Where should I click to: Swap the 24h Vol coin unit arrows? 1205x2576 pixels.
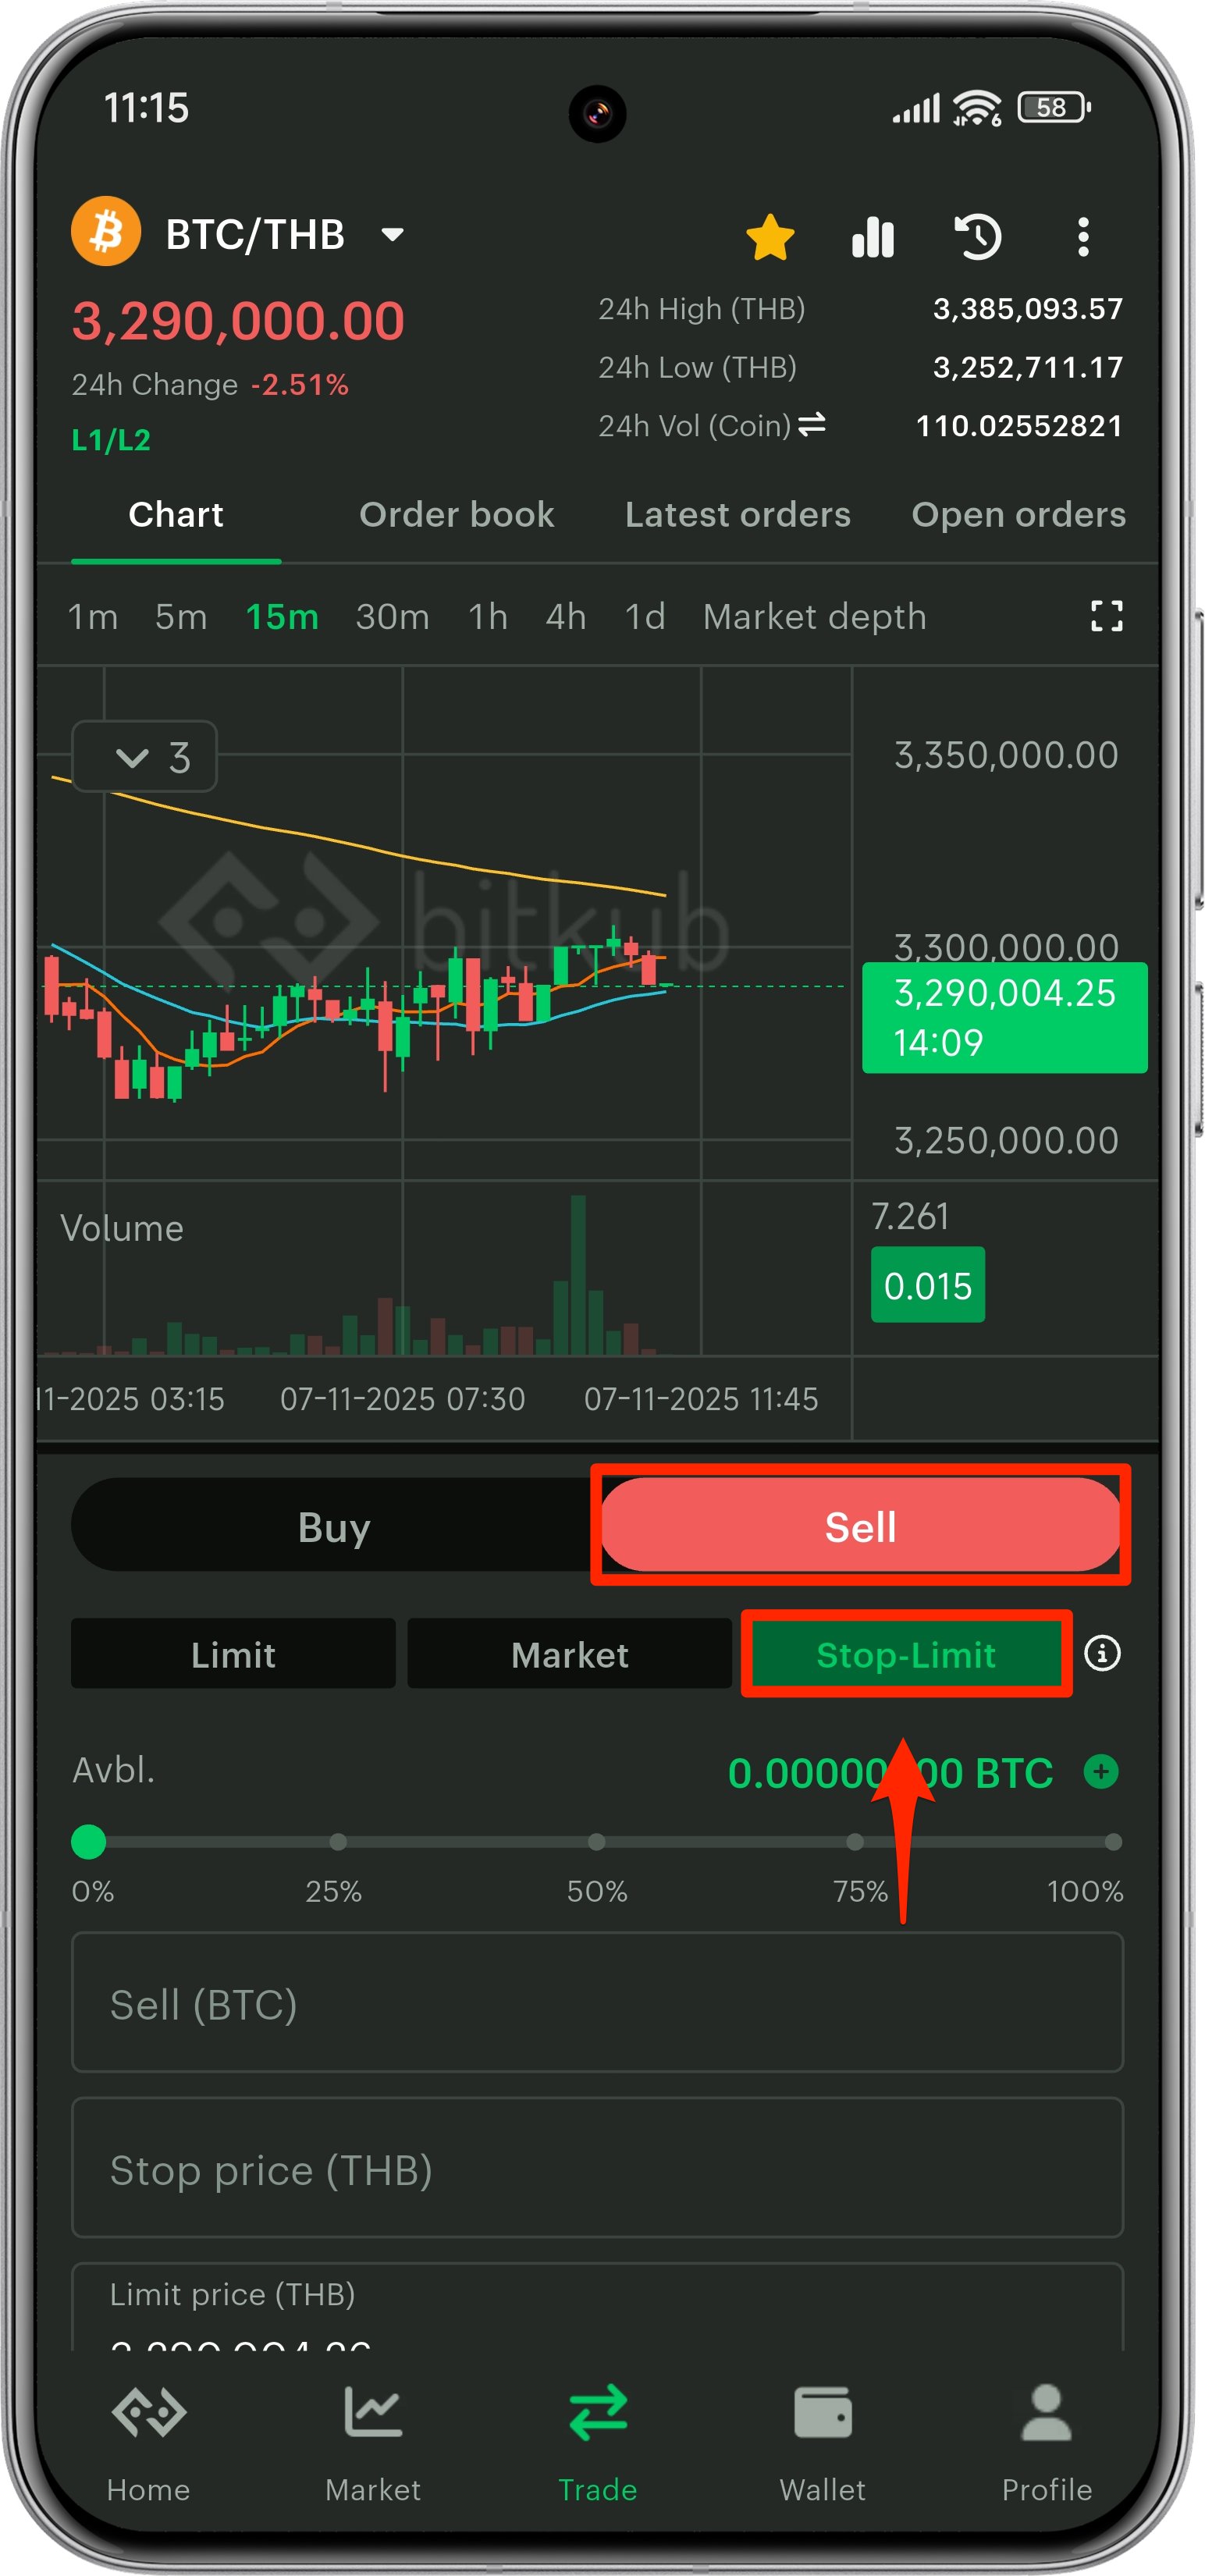click(812, 424)
